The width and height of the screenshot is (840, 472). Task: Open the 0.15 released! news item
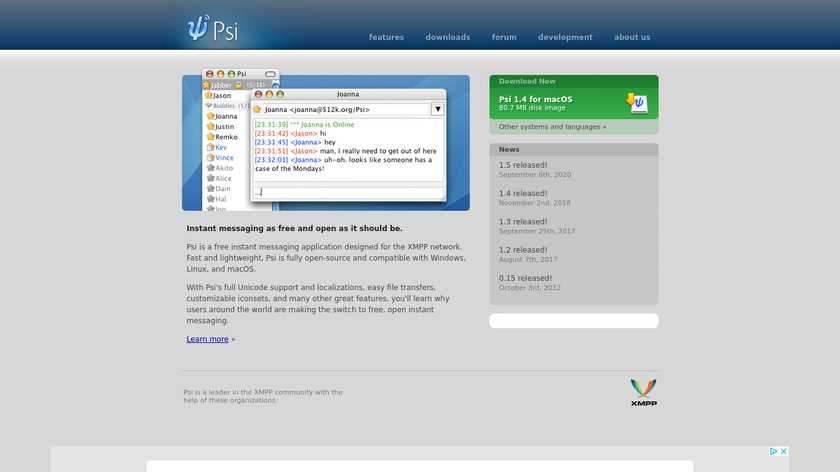[x=525, y=278]
